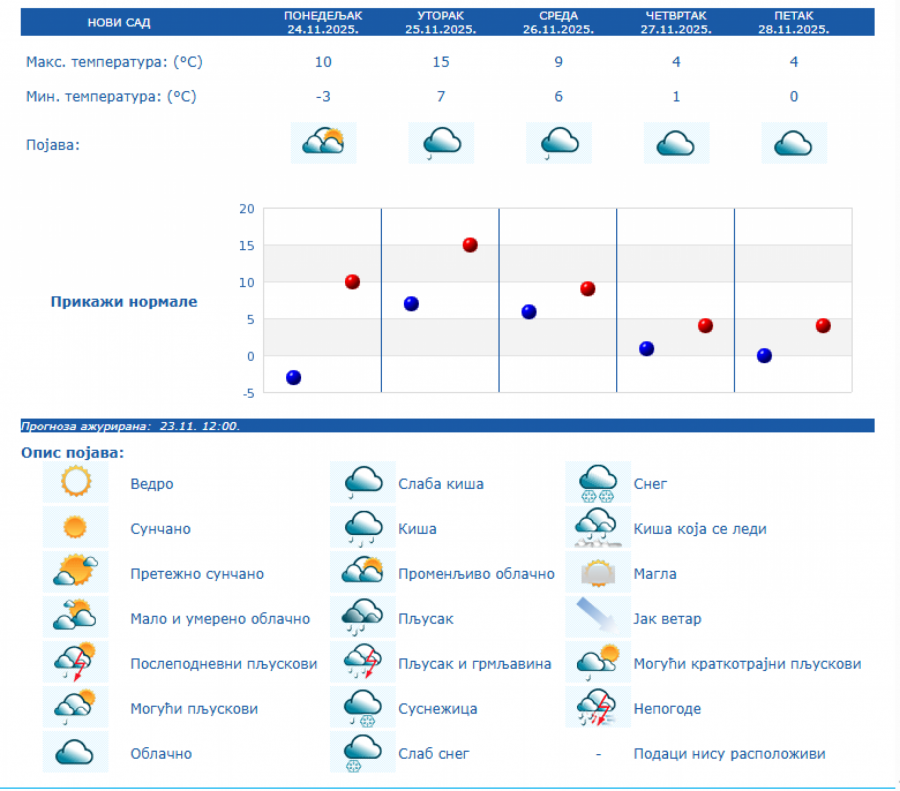Click Monday's partly cloudy forecast icon
Image resolution: width=900 pixels, height=791 pixels.
pyautogui.click(x=323, y=143)
